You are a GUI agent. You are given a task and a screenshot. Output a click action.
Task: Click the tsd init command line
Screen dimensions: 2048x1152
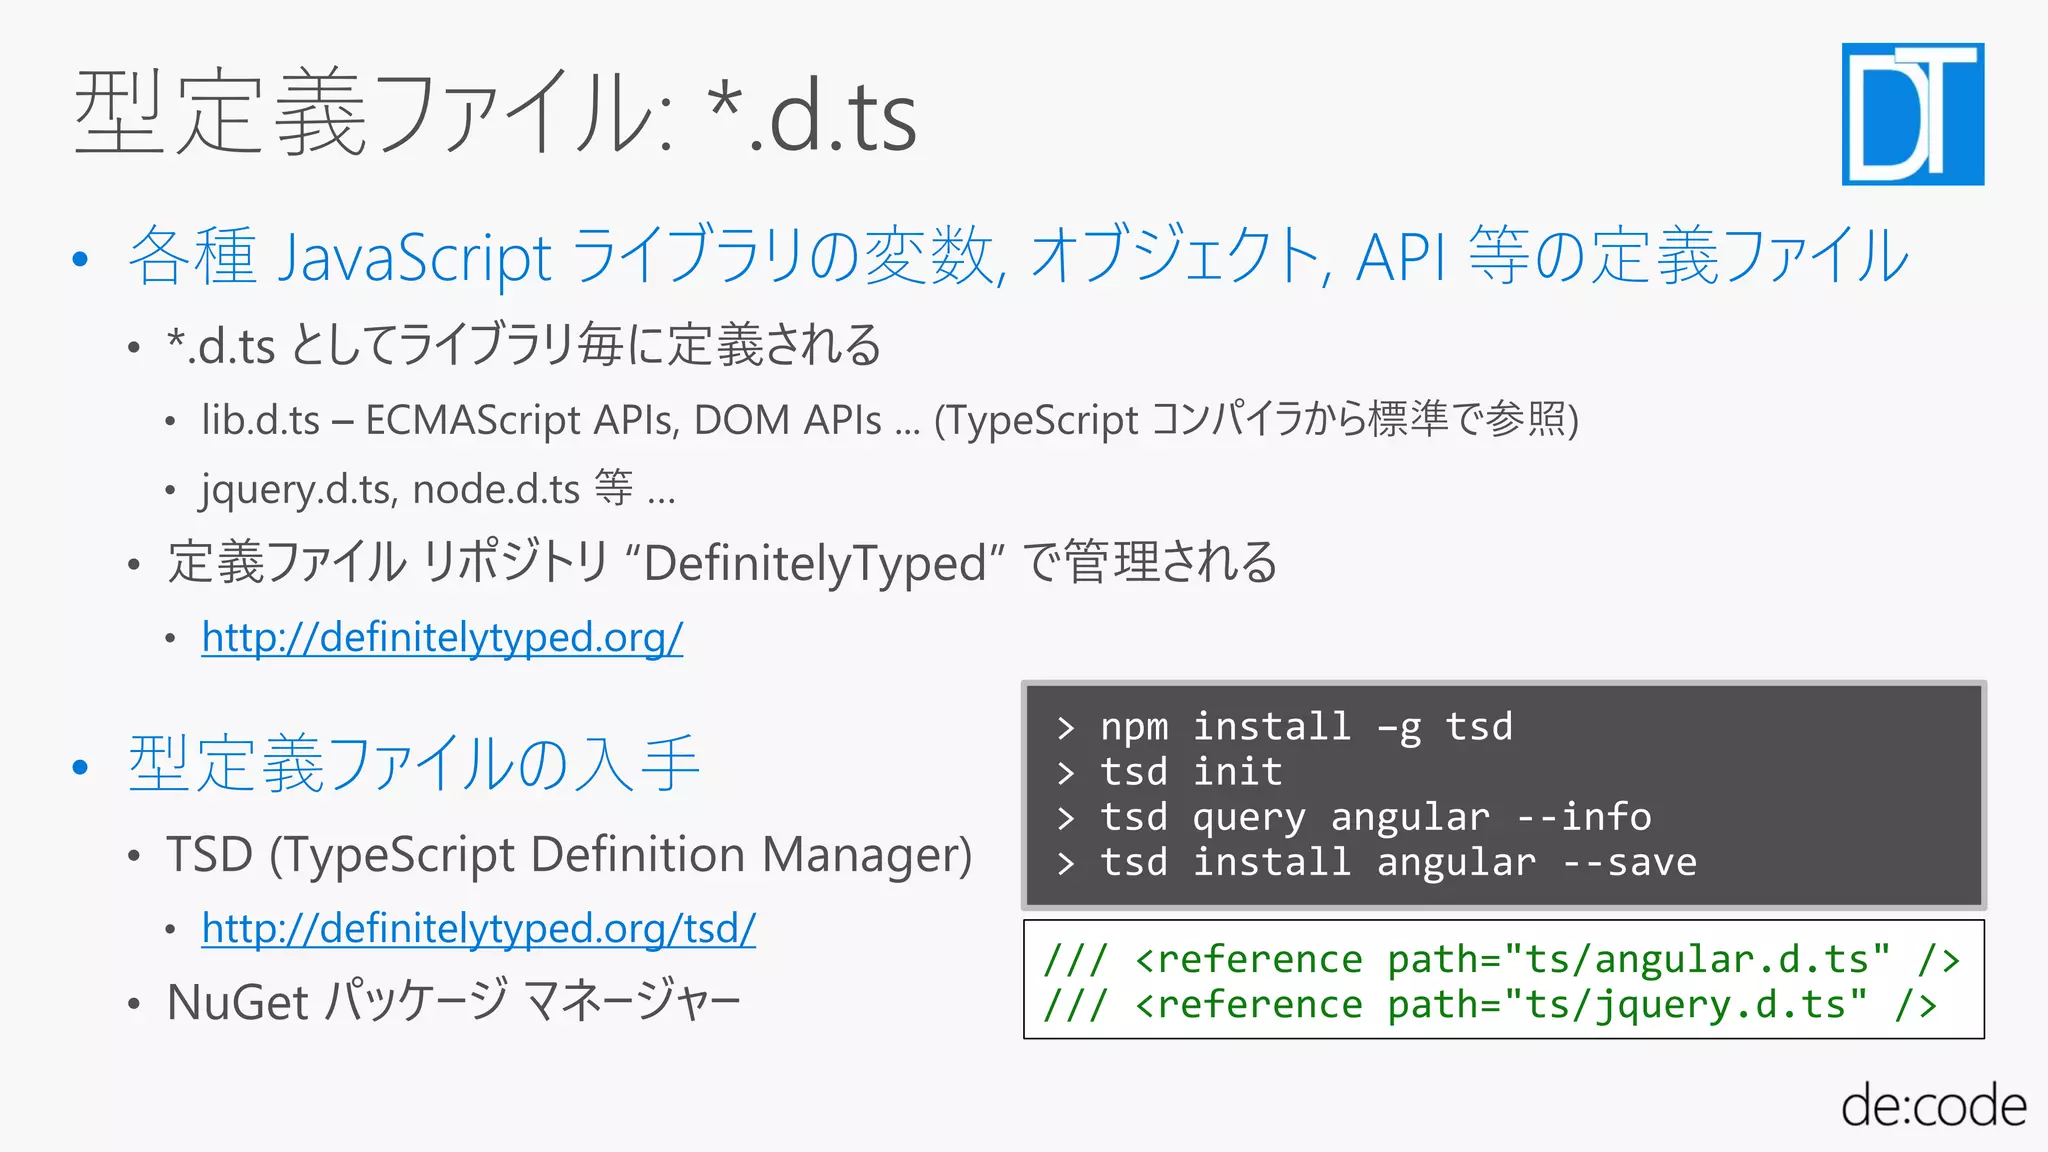click(1170, 772)
